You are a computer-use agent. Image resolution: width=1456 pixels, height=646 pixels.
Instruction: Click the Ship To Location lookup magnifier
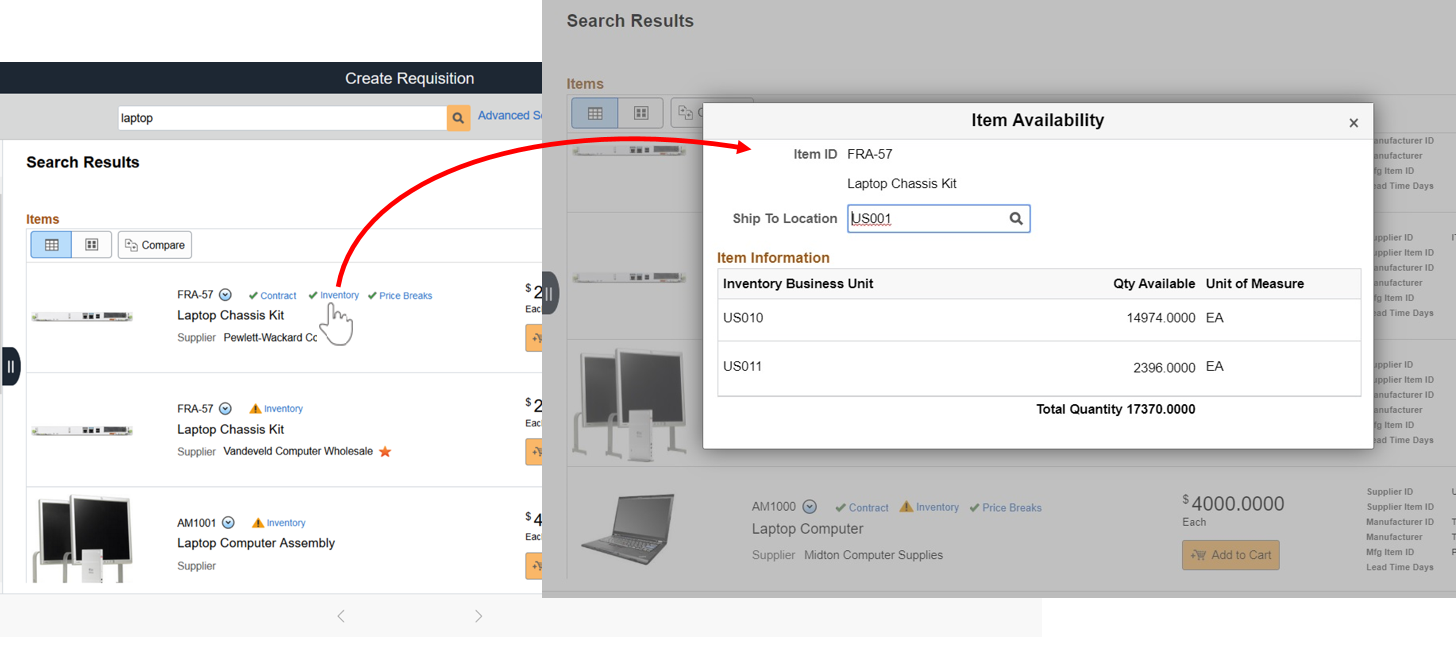(1016, 219)
